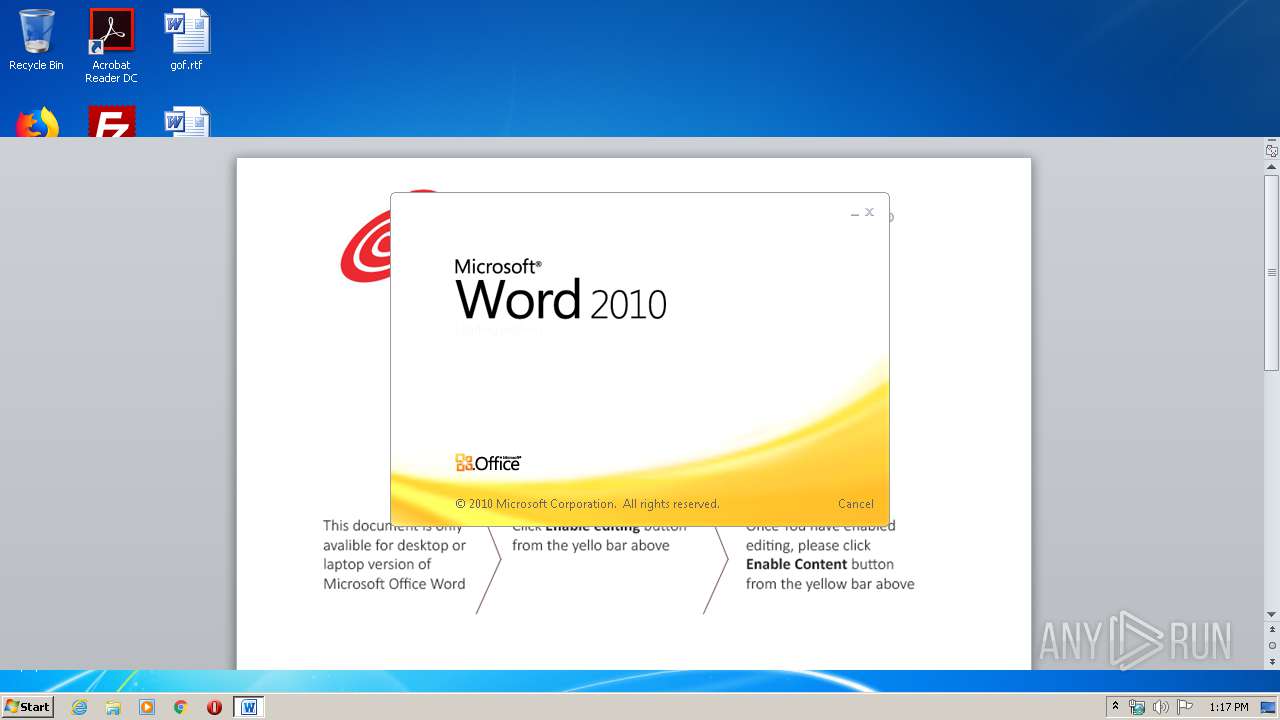1280x720 pixels.
Task: Click 'laptop version of' text in document
Action: tap(377, 564)
